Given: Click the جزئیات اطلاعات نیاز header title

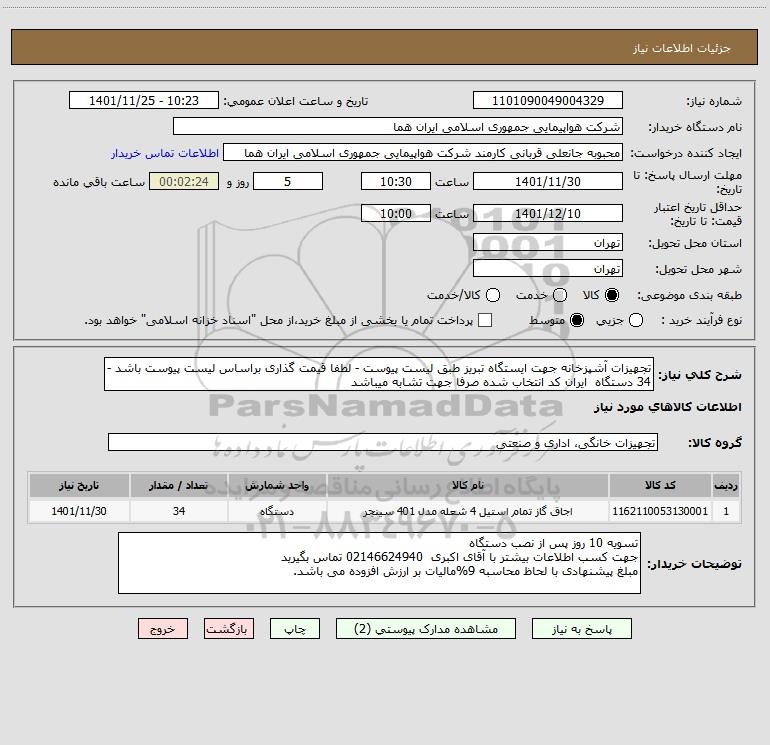Looking at the screenshot, I should point(682,48).
